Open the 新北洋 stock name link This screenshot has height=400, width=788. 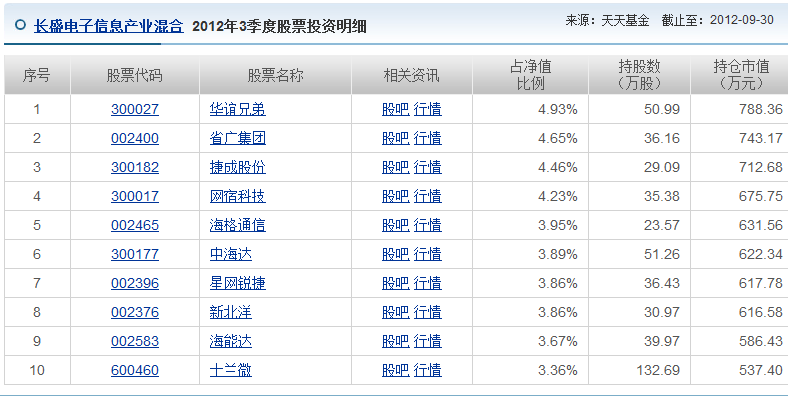231,312
